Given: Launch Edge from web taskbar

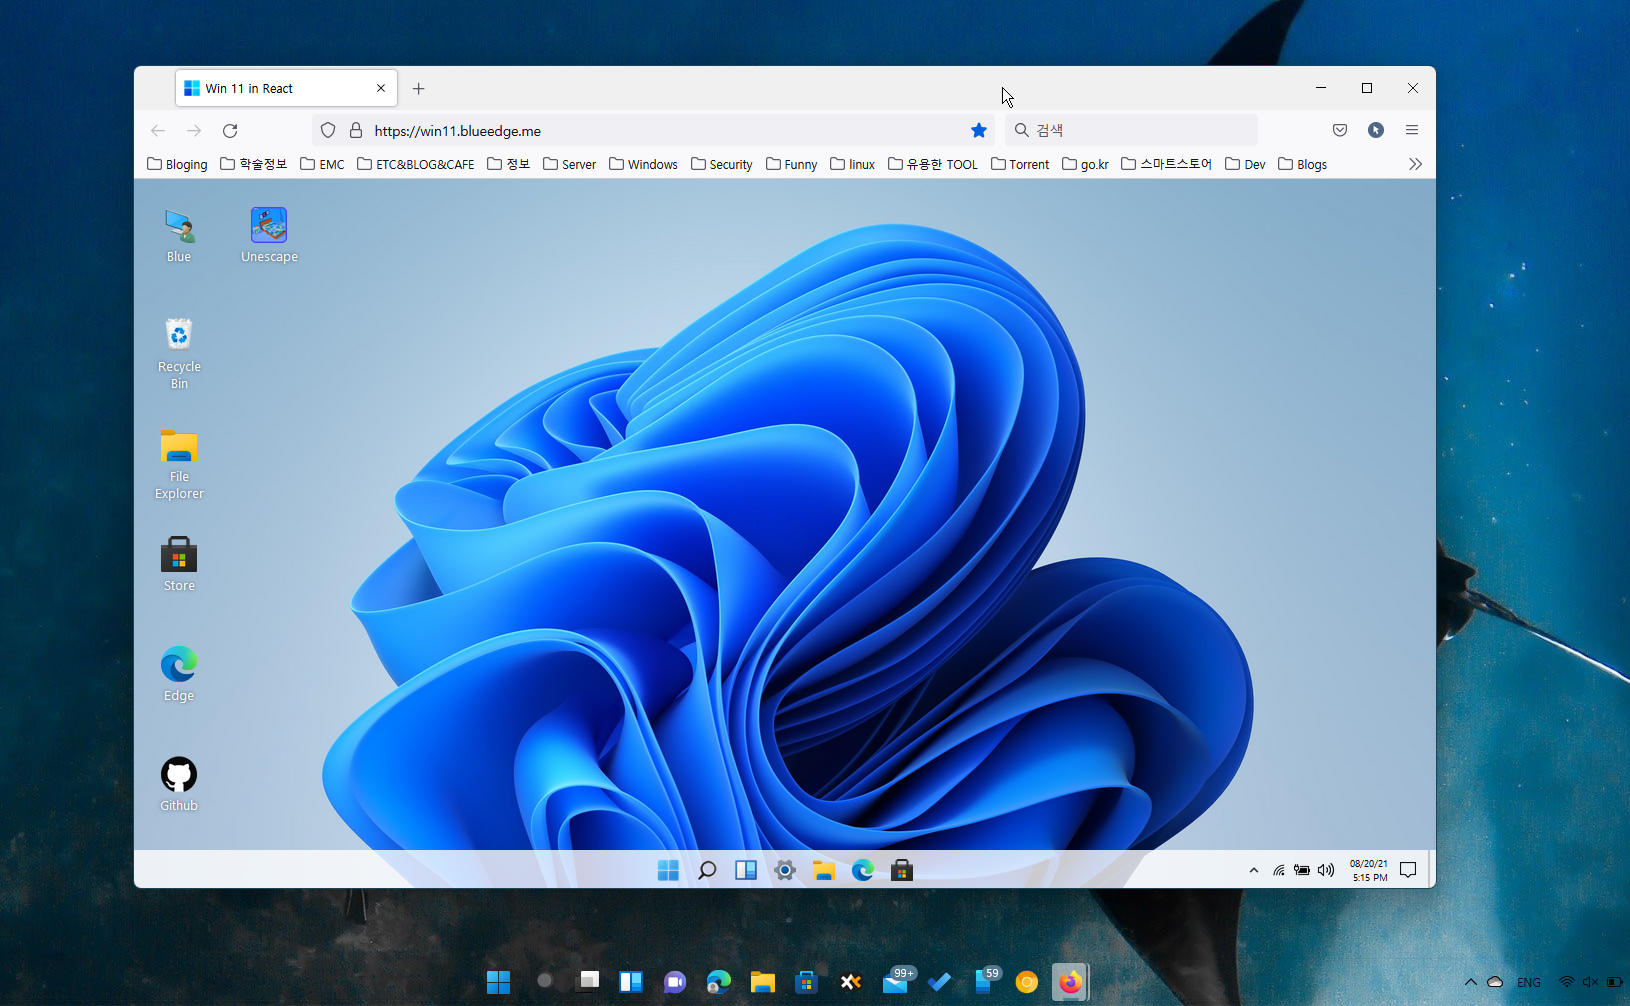Looking at the screenshot, I should click(x=863, y=870).
